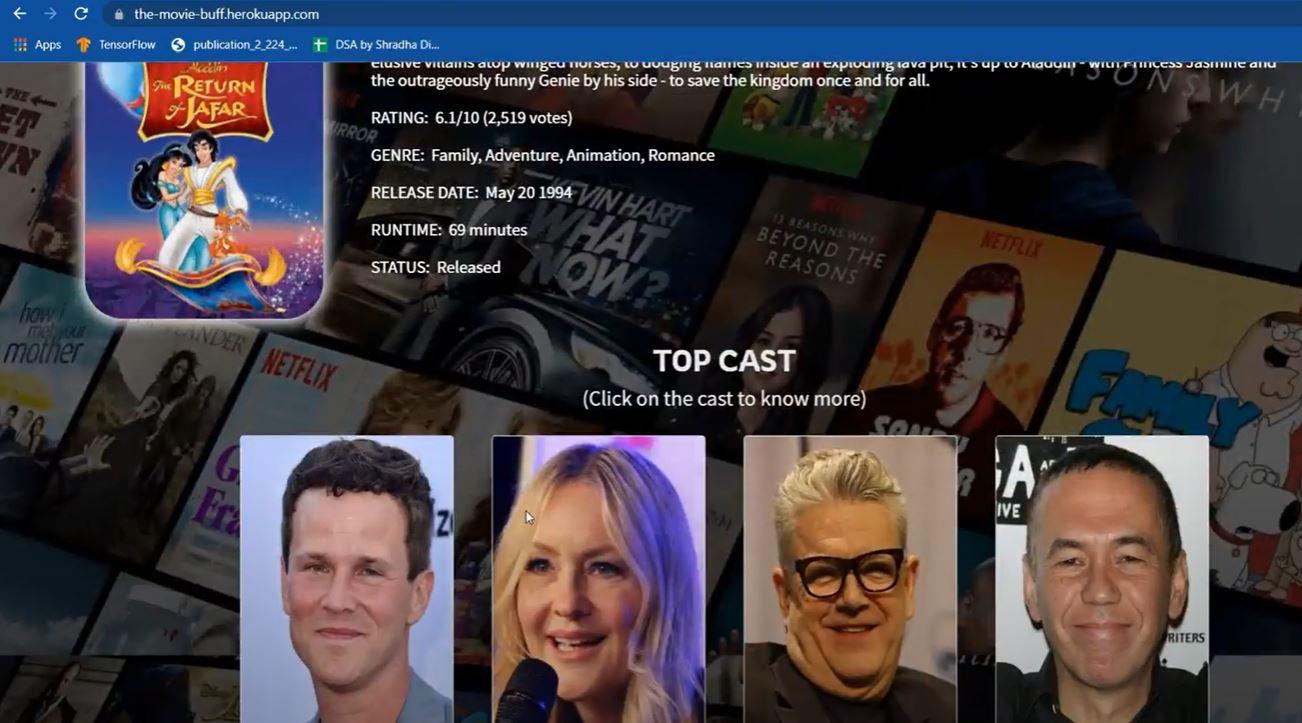Click the browser forward arrow
This screenshot has width=1302, height=723.
50,14
